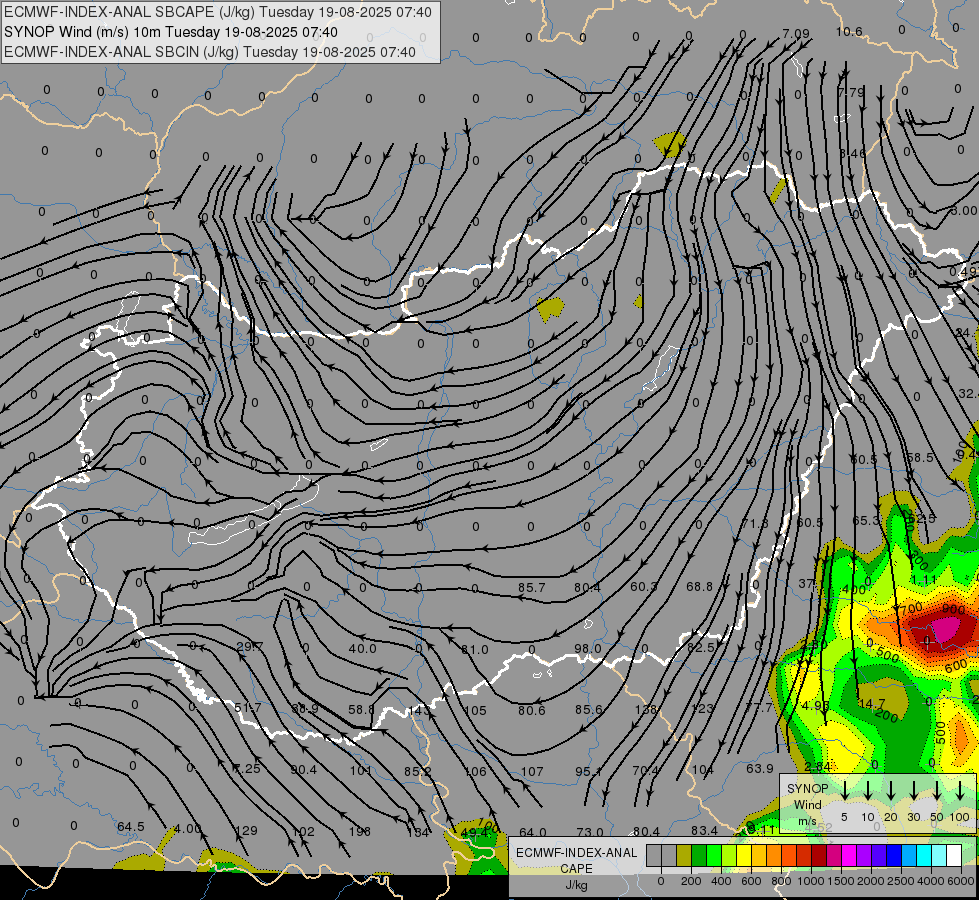
Task: Click the map value '14.7' in green area
Action: tap(872, 704)
